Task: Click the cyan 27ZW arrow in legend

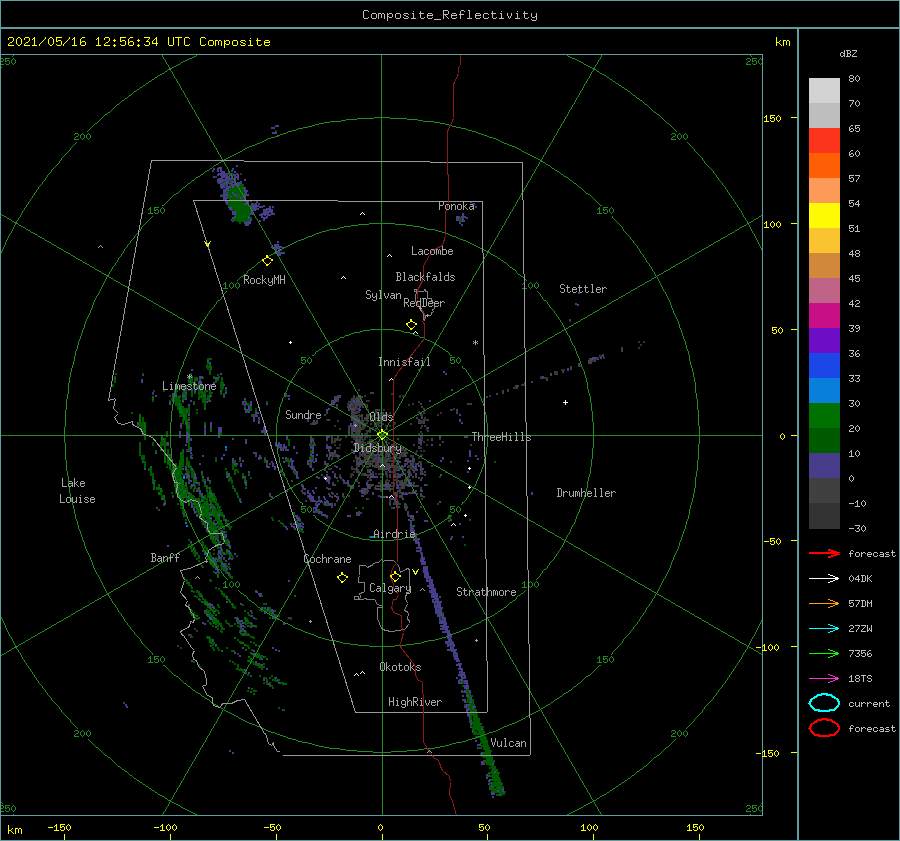Action: 824,629
